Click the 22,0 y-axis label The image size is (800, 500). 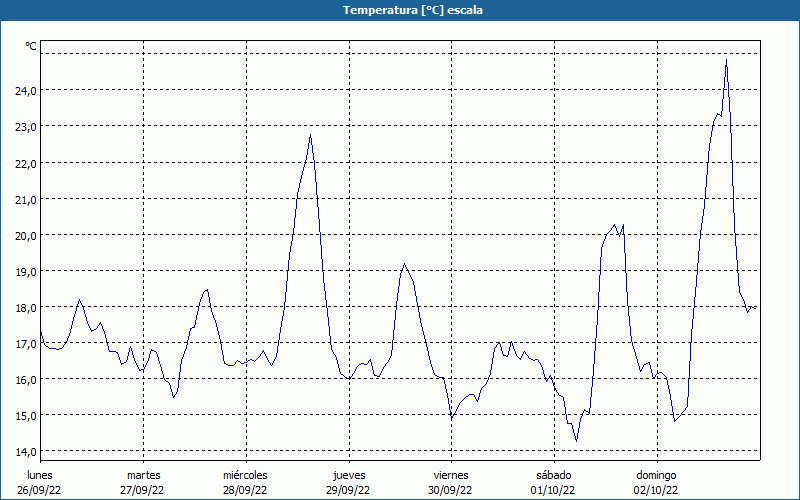tap(26, 164)
